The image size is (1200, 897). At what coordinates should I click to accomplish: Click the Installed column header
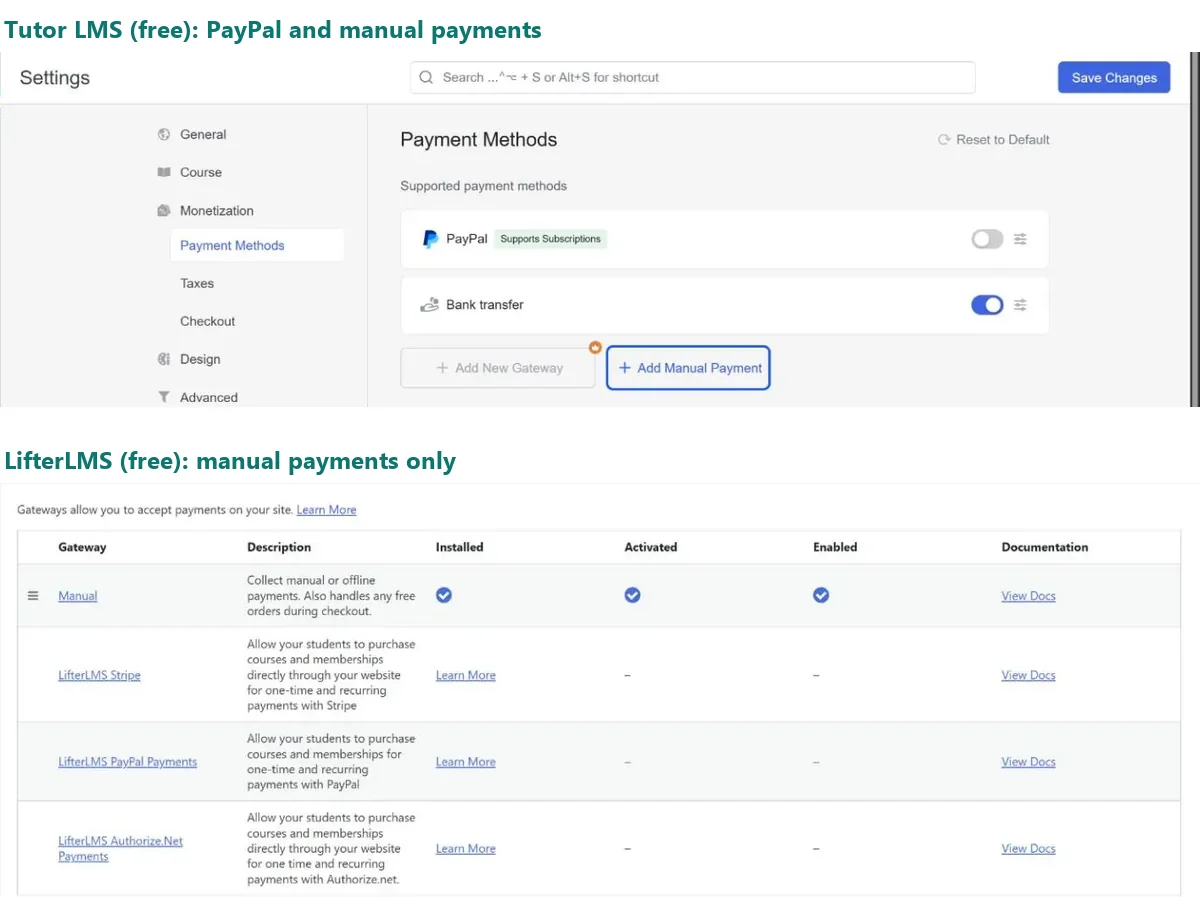click(459, 547)
